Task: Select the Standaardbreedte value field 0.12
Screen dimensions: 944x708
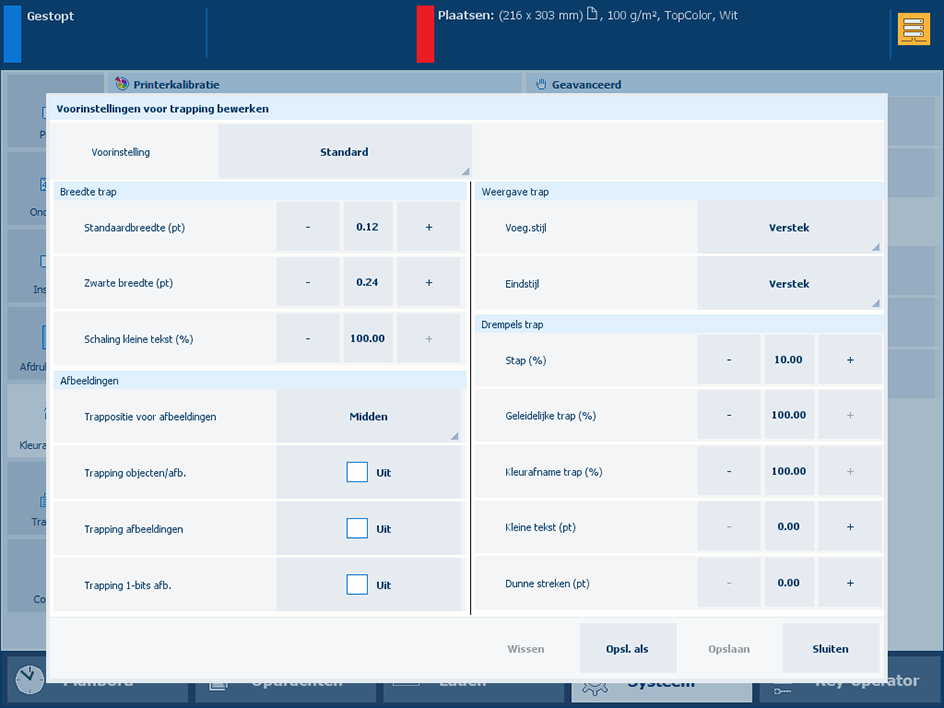Action: 367,227
